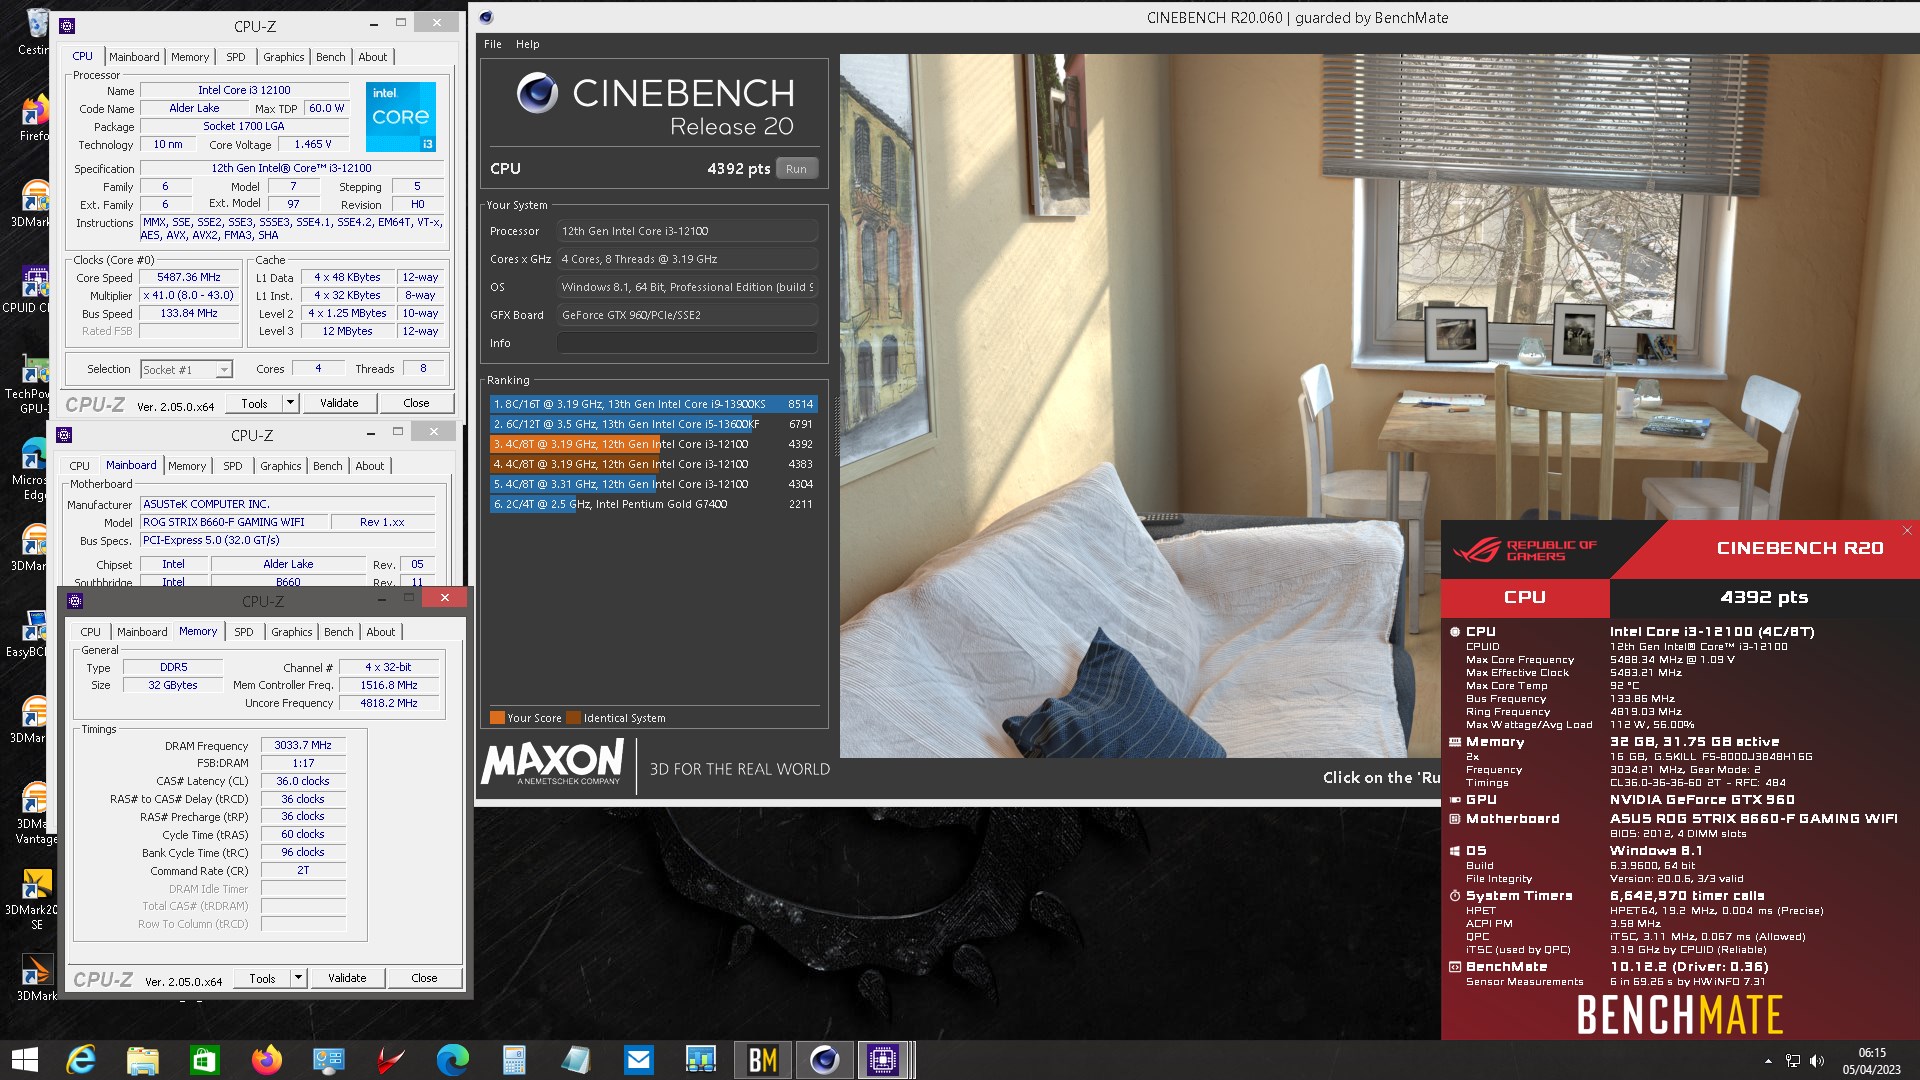The image size is (1920, 1080).
Task: Open Calculator from the taskbar
Action: pyautogui.click(x=515, y=1060)
